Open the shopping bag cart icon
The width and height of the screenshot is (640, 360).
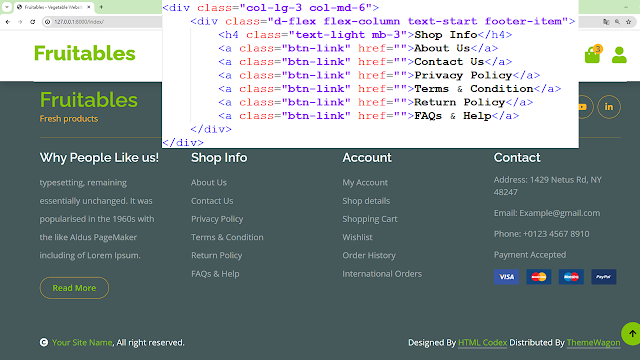coord(592,55)
